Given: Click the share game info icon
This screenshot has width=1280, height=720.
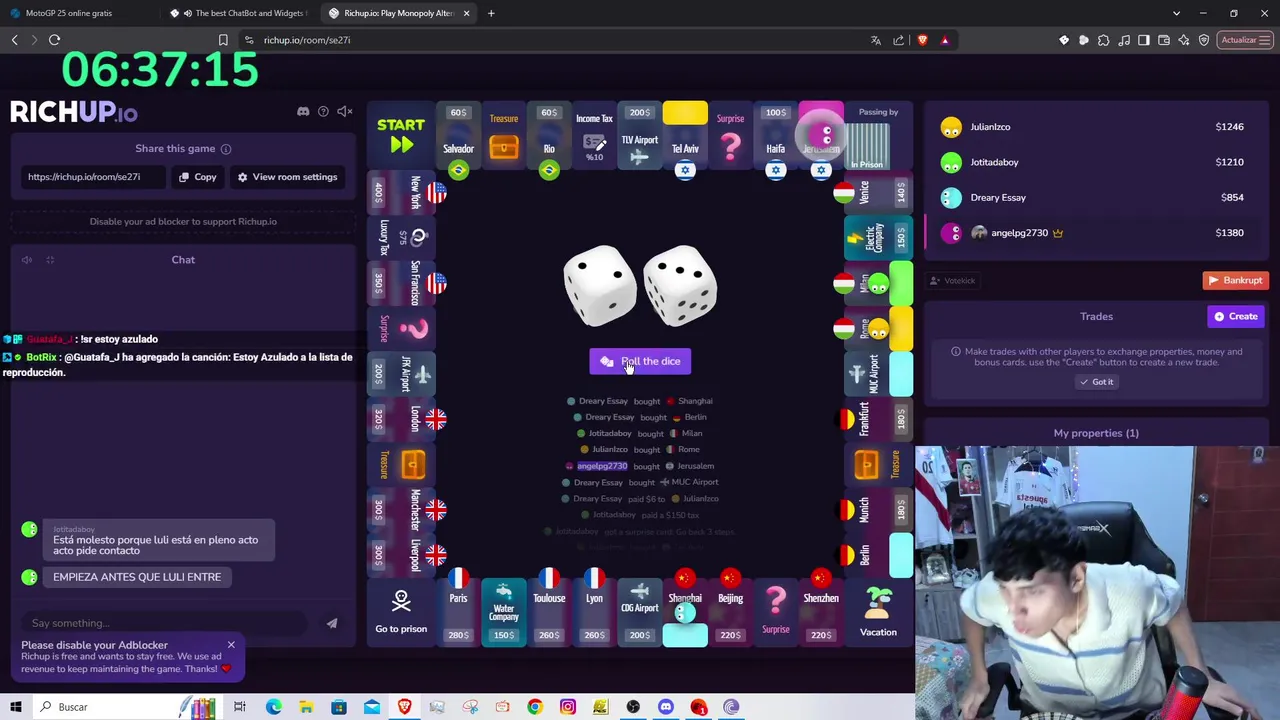Looking at the screenshot, I should [x=226, y=149].
